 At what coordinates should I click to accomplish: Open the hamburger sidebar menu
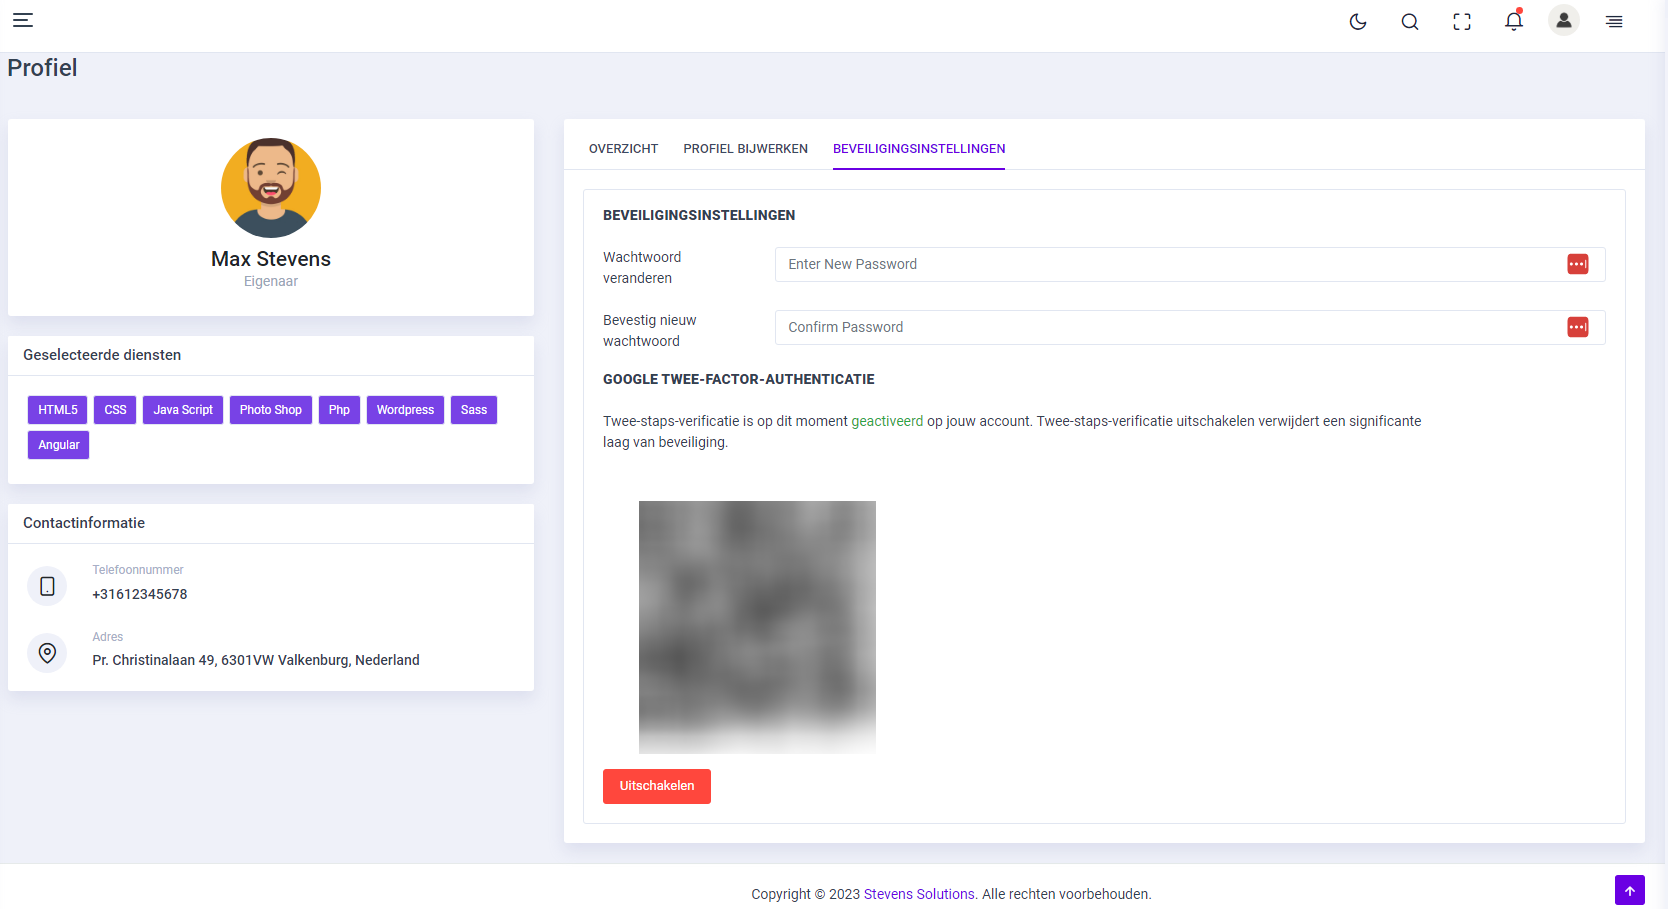tap(23, 20)
